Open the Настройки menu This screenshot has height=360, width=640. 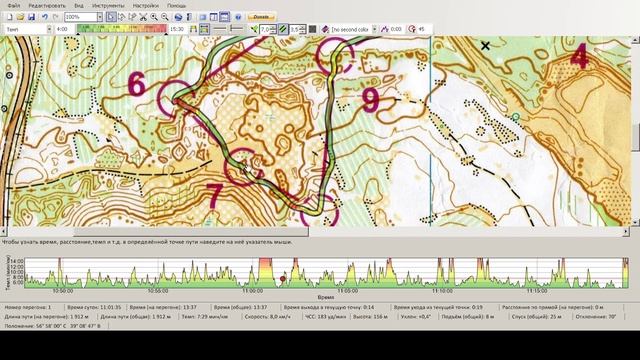click(x=146, y=6)
